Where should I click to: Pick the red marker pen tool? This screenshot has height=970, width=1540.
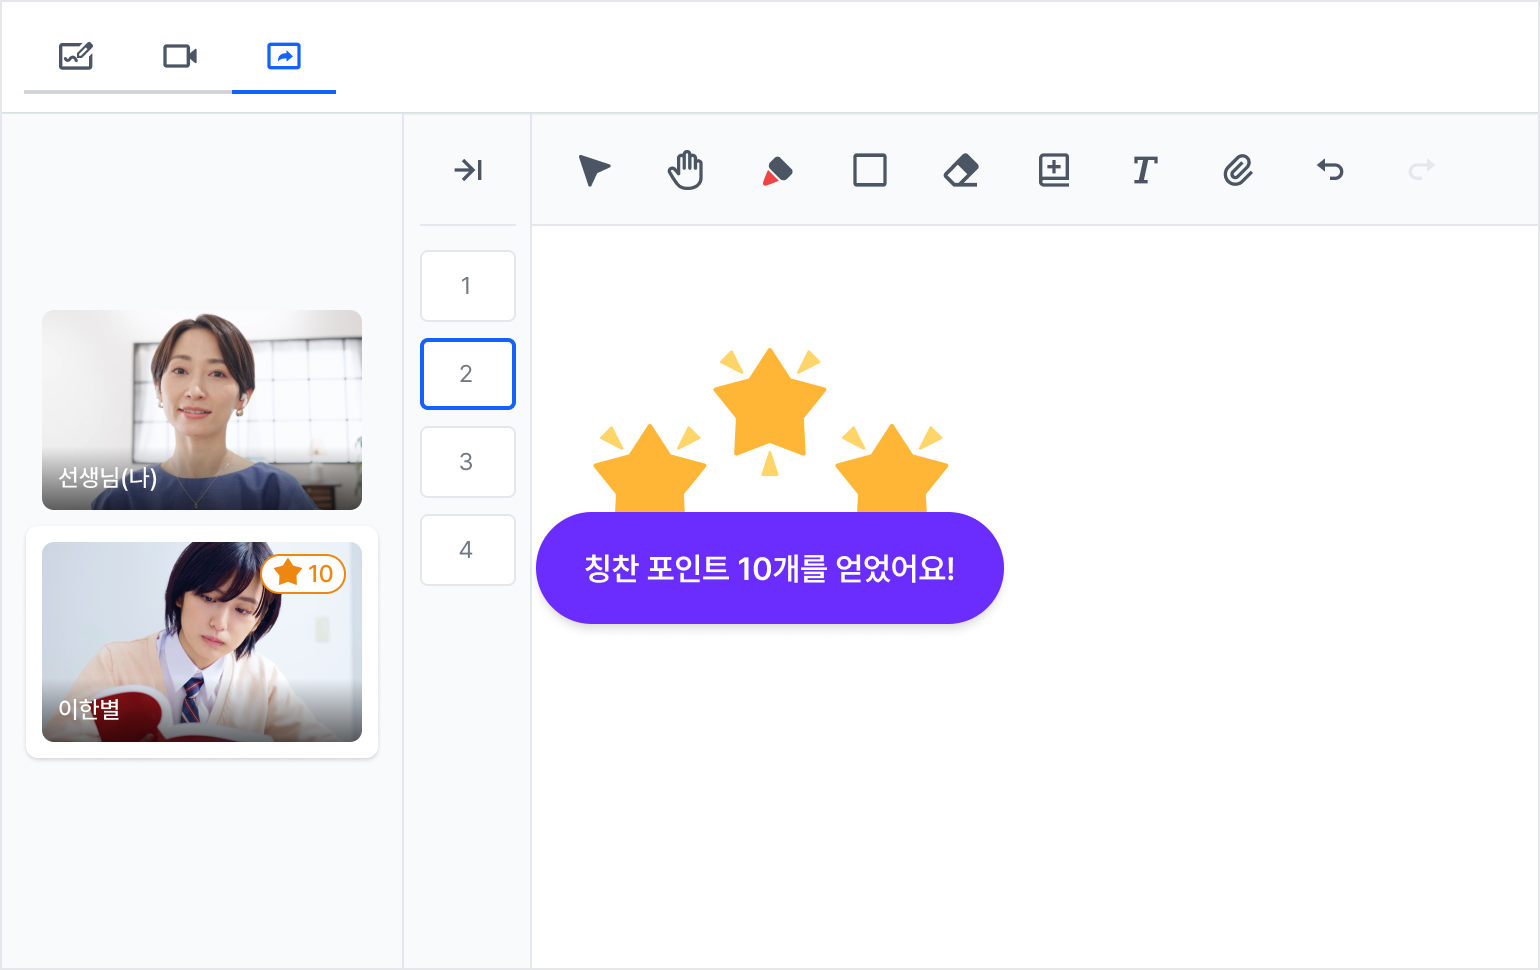(x=777, y=171)
